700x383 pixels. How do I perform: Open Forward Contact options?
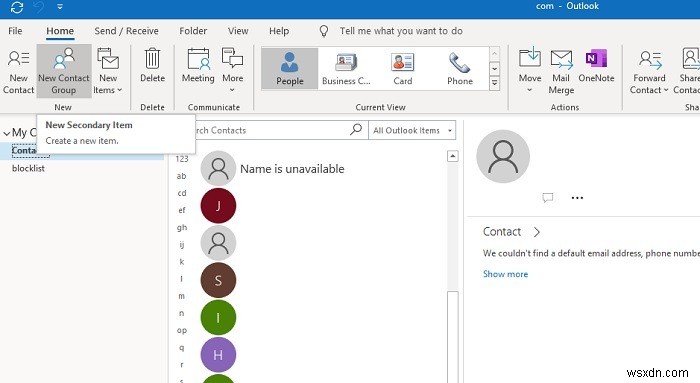649,71
